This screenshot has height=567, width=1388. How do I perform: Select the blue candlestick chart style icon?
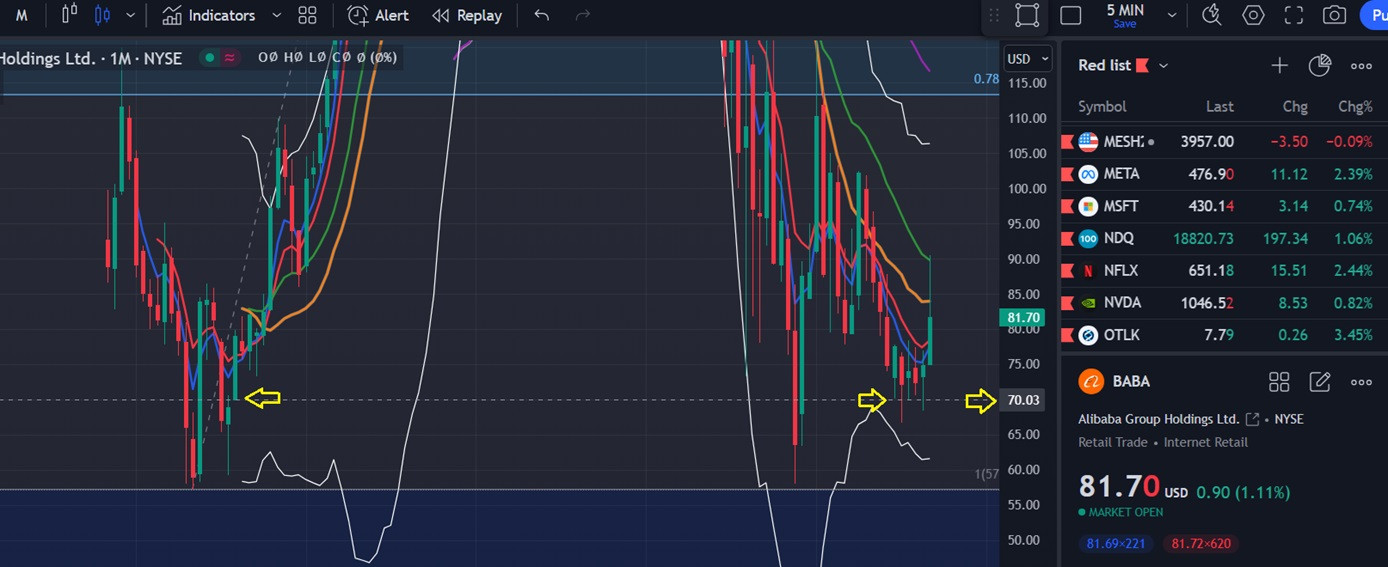101,15
